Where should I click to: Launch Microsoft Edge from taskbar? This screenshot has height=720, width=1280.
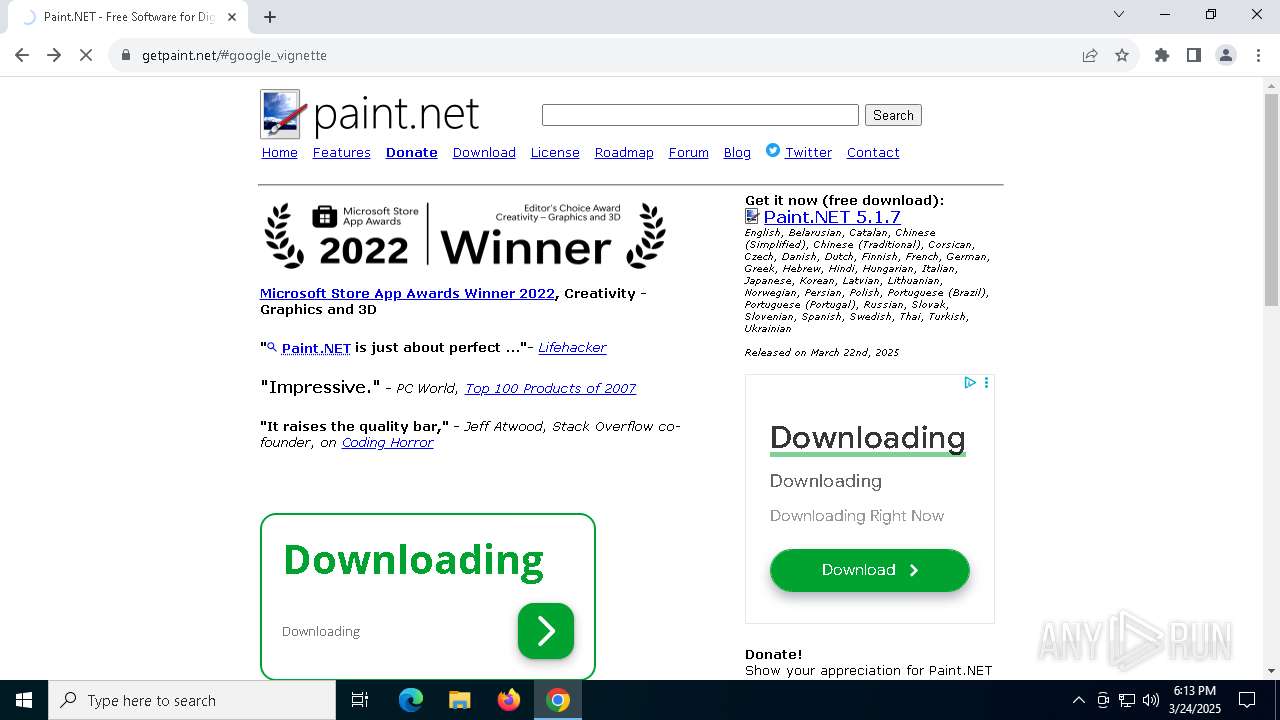411,700
